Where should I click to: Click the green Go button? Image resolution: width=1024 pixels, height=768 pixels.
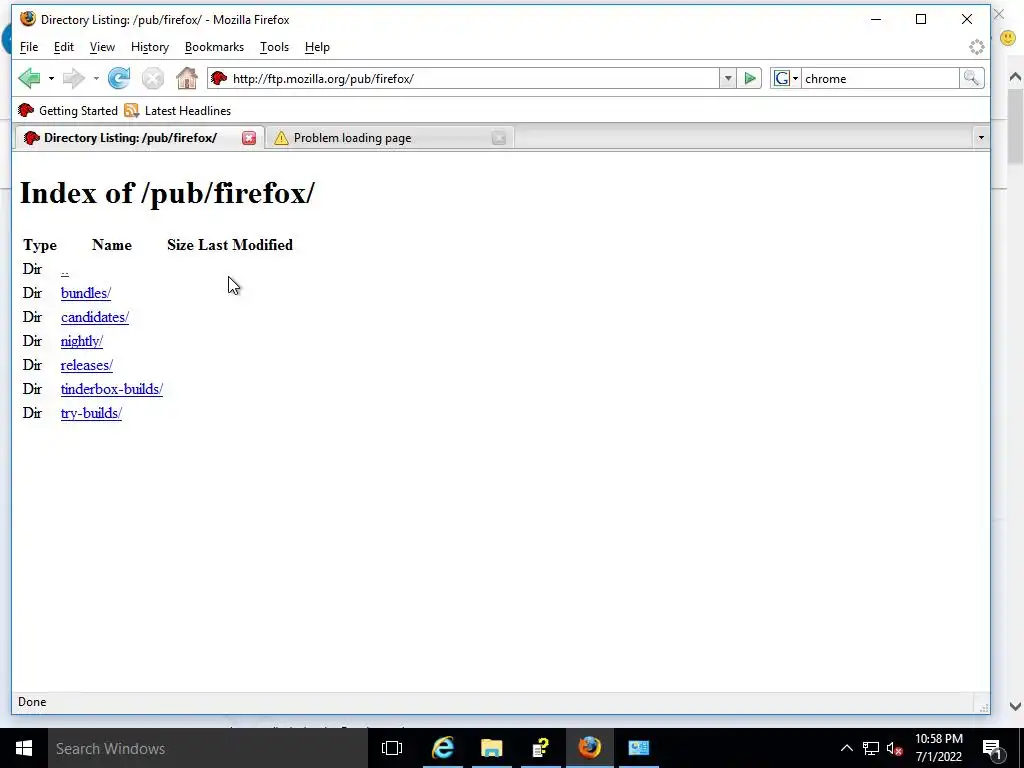point(750,78)
